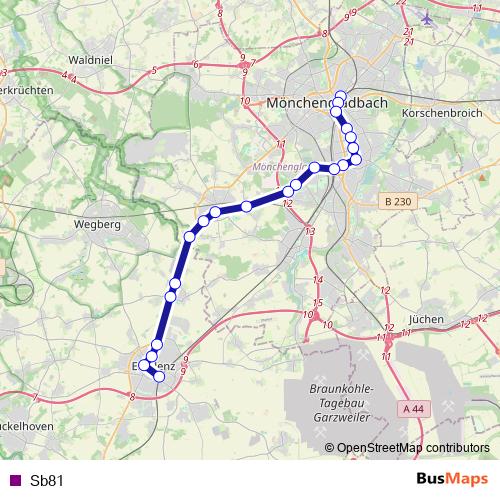500x500 pixels.
Task: Click the B 230 road shield
Action: point(398,201)
